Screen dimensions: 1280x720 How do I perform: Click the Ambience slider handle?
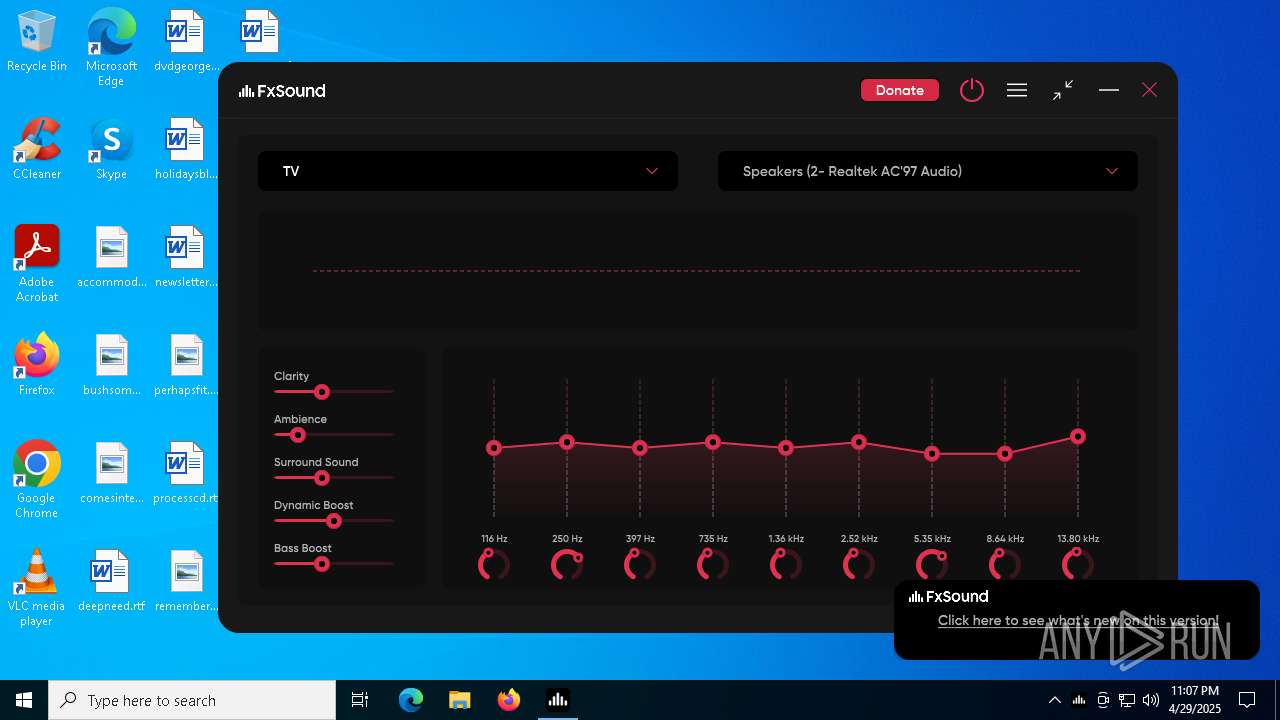[297, 435]
